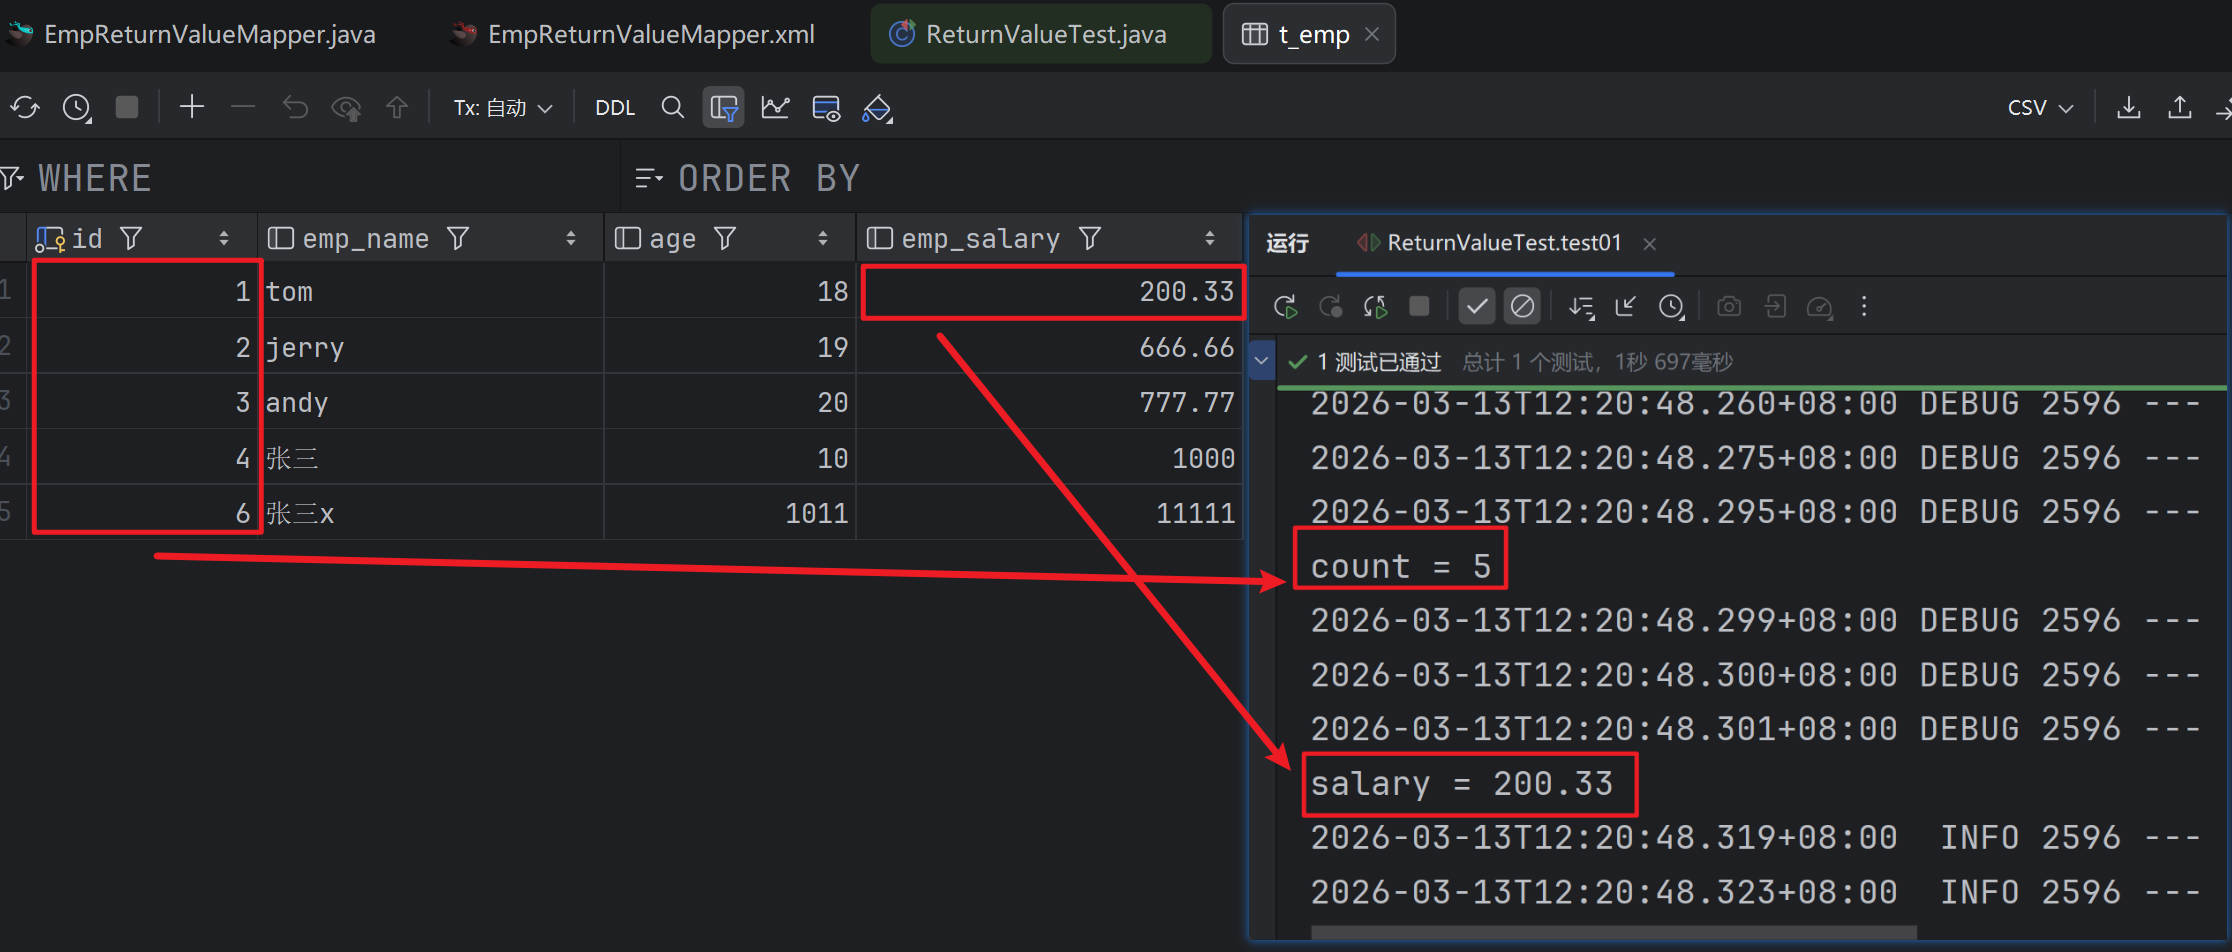Click the add row plus icon
The height and width of the screenshot is (952, 2232).
click(x=191, y=107)
